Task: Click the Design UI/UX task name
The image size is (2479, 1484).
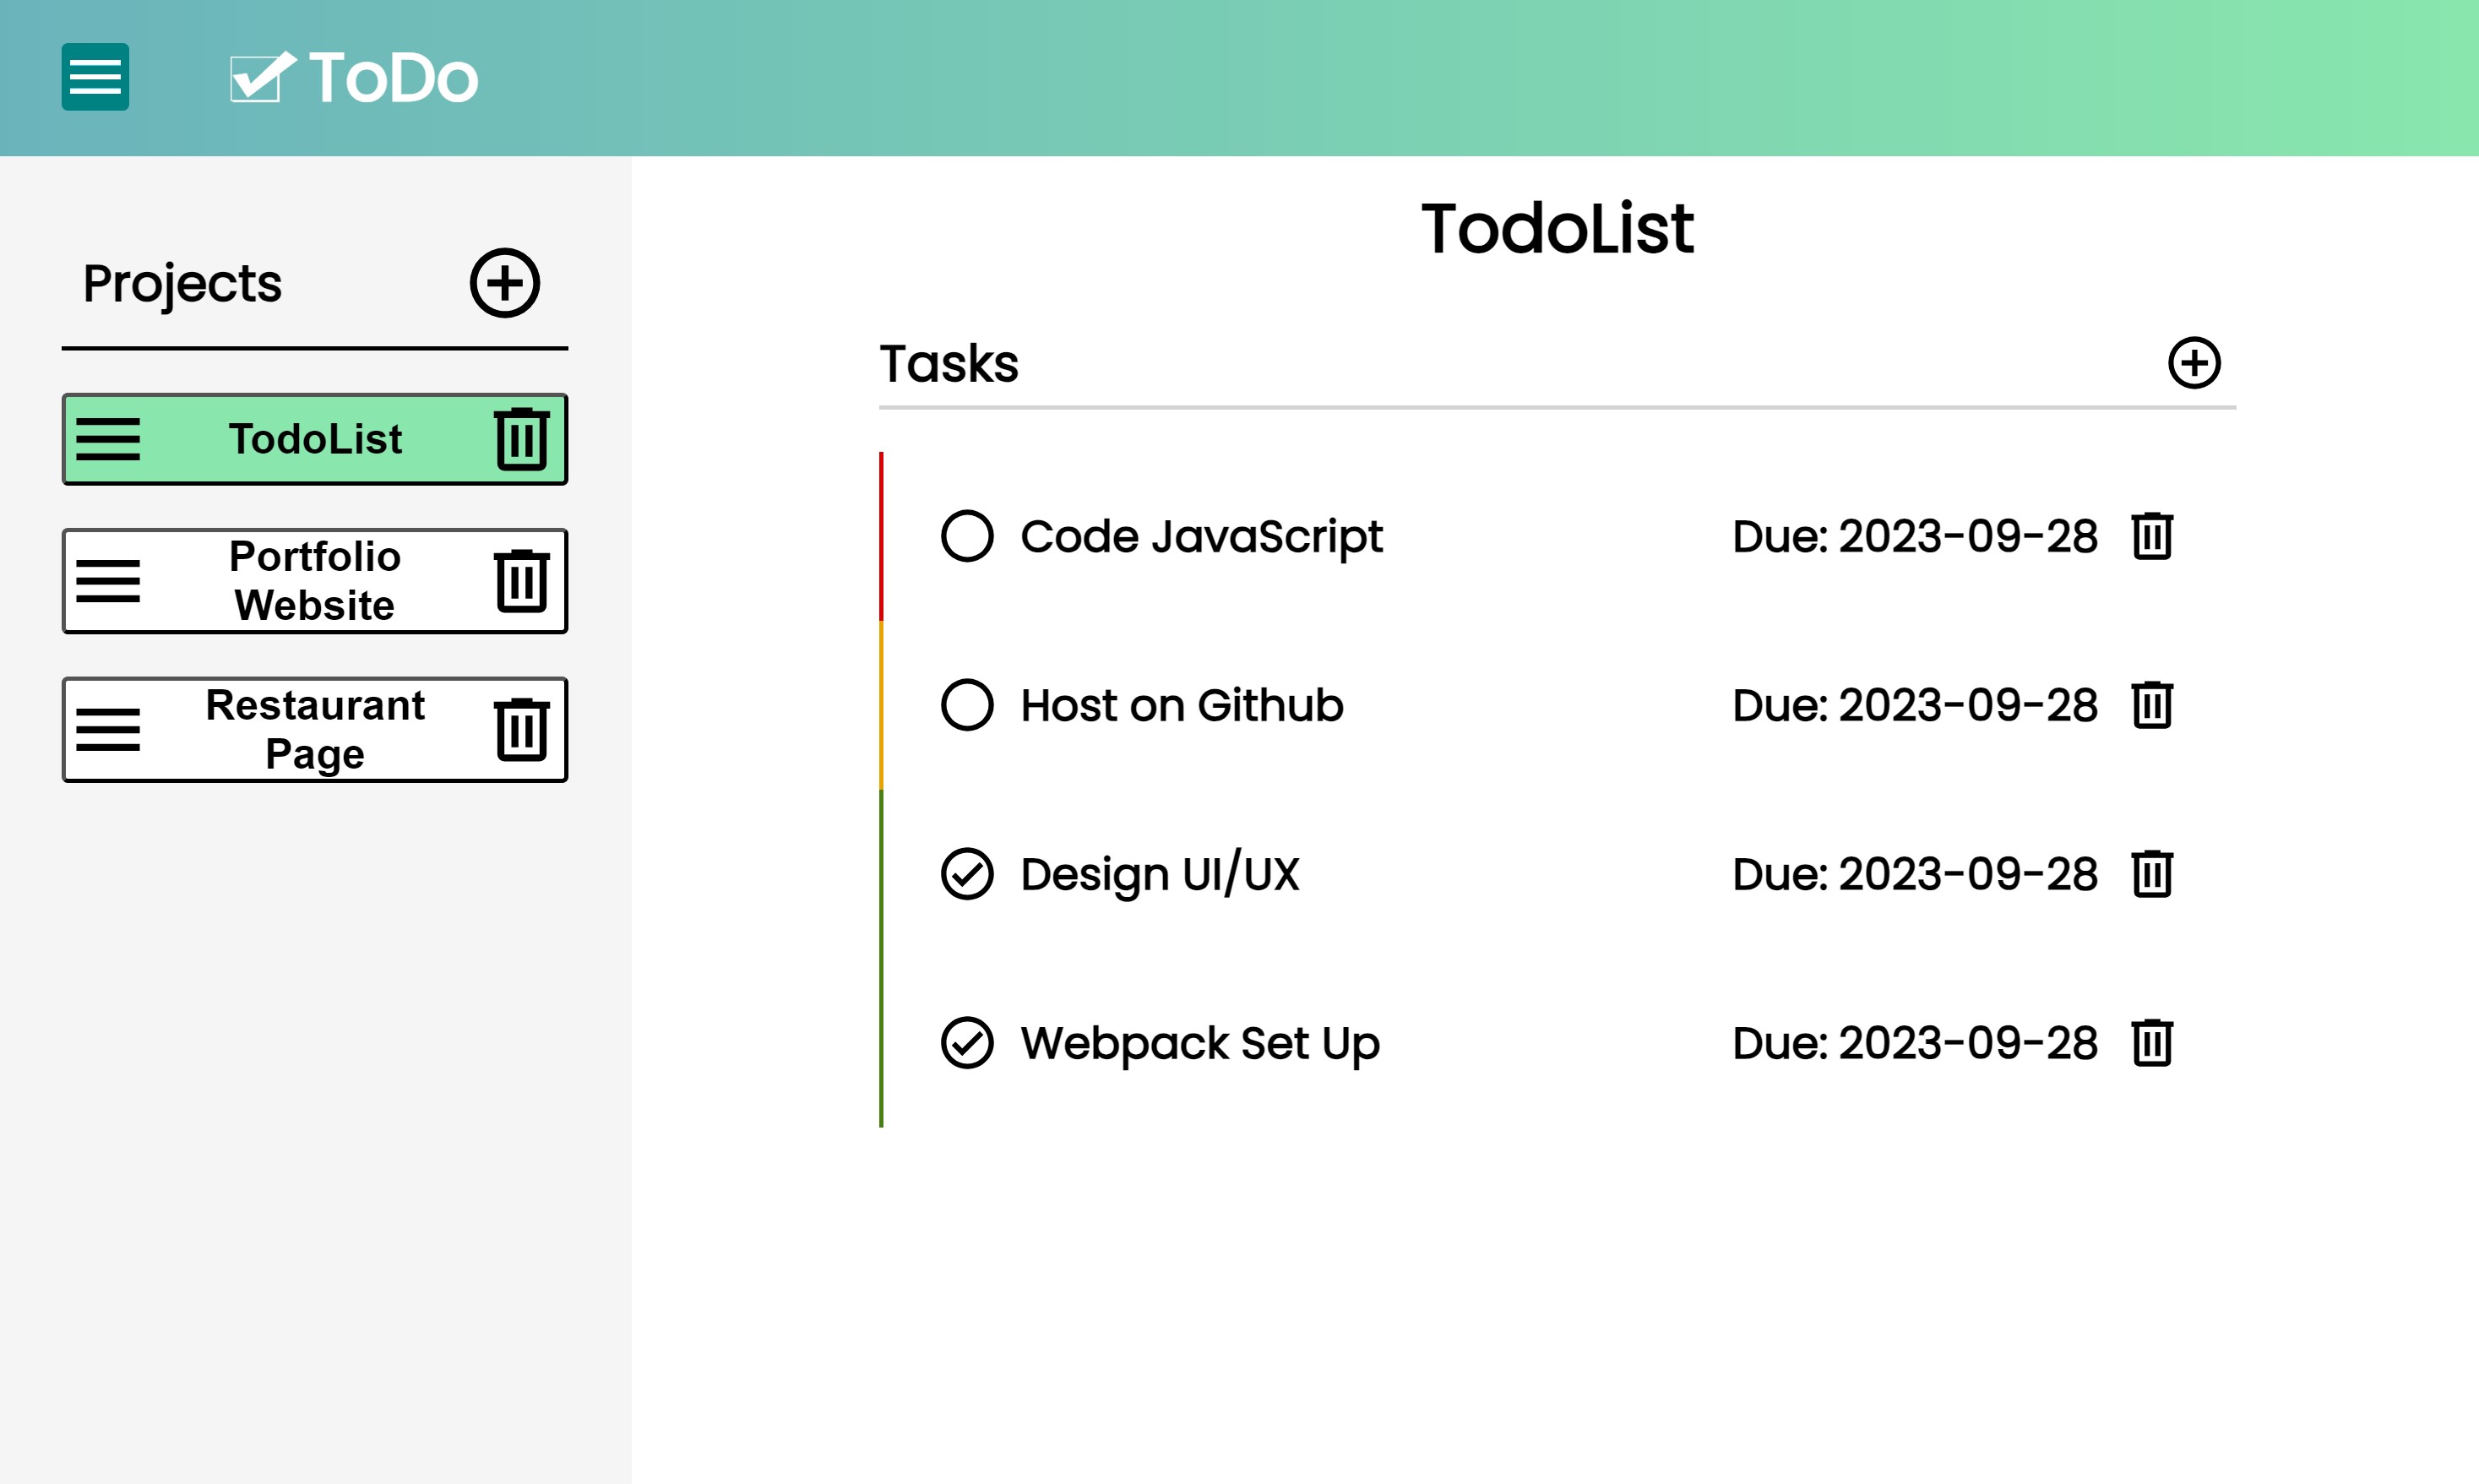Action: pyautogui.click(x=1160, y=874)
